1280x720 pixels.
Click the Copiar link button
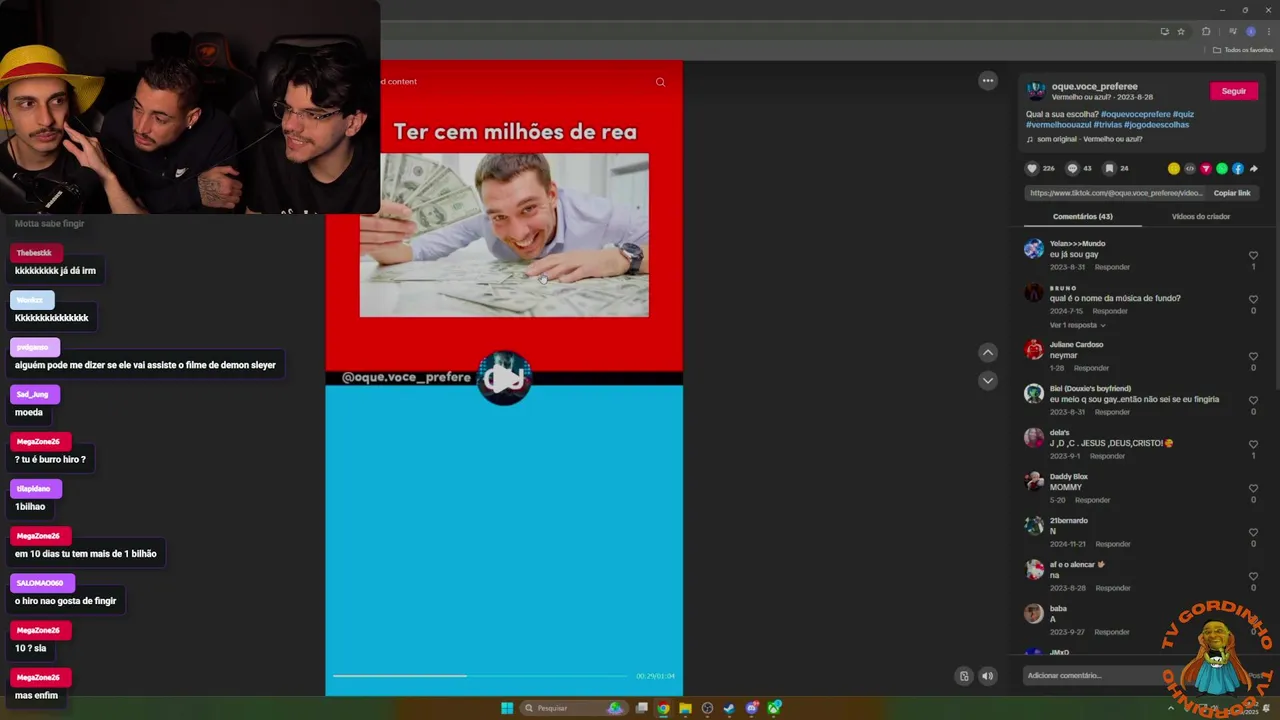1232,193
